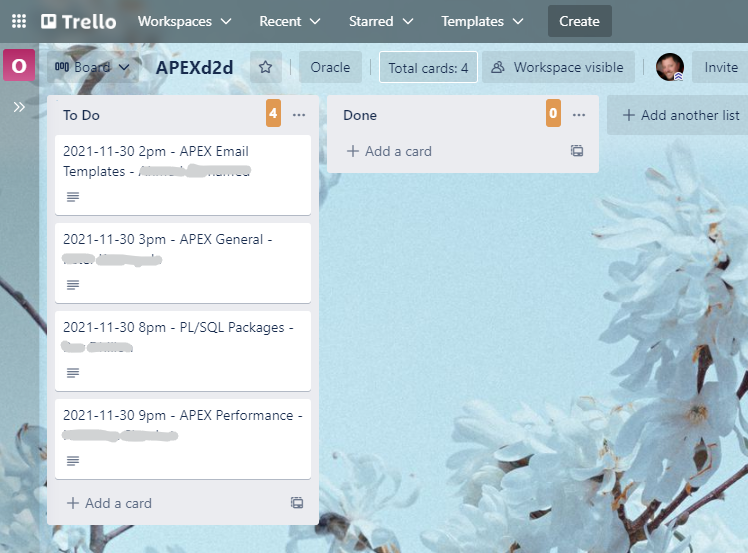The image size is (748, 553).
Task: Open the Workspaces dropdown menu
Action: pos(185,21)
